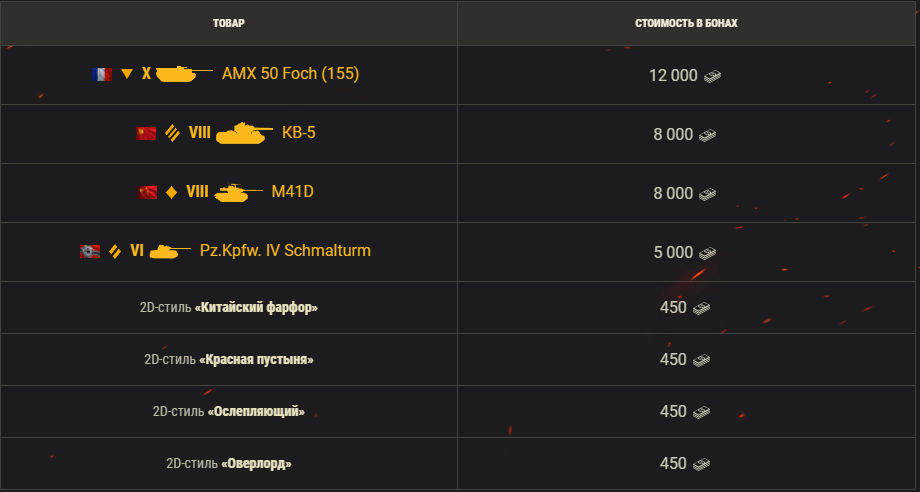Click the medium tank class icon for Pz.Kpfw. IV Schmalturm
Image resolution: width=920 pixels, height=492 pixels.
tap(115, 252)
